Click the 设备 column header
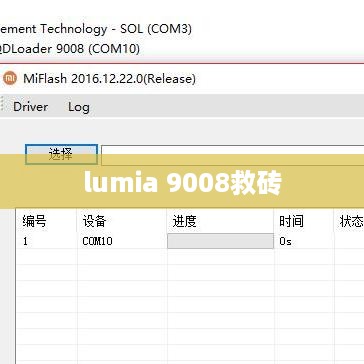The width and height of the screenshot is (364, 364). pyautogui.click(x=94, y=221)
